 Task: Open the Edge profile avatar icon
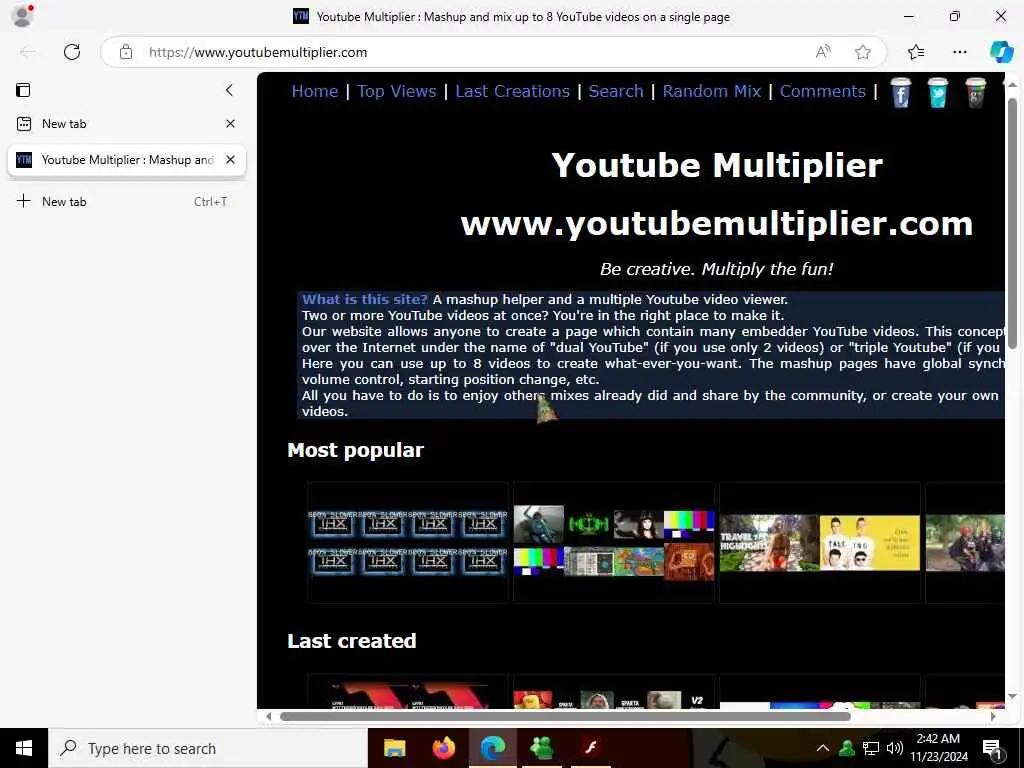pos(22,16)
